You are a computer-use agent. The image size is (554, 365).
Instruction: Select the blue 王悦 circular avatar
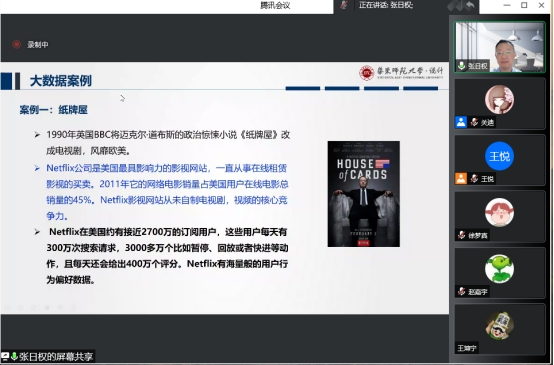[x=499, y=156]
